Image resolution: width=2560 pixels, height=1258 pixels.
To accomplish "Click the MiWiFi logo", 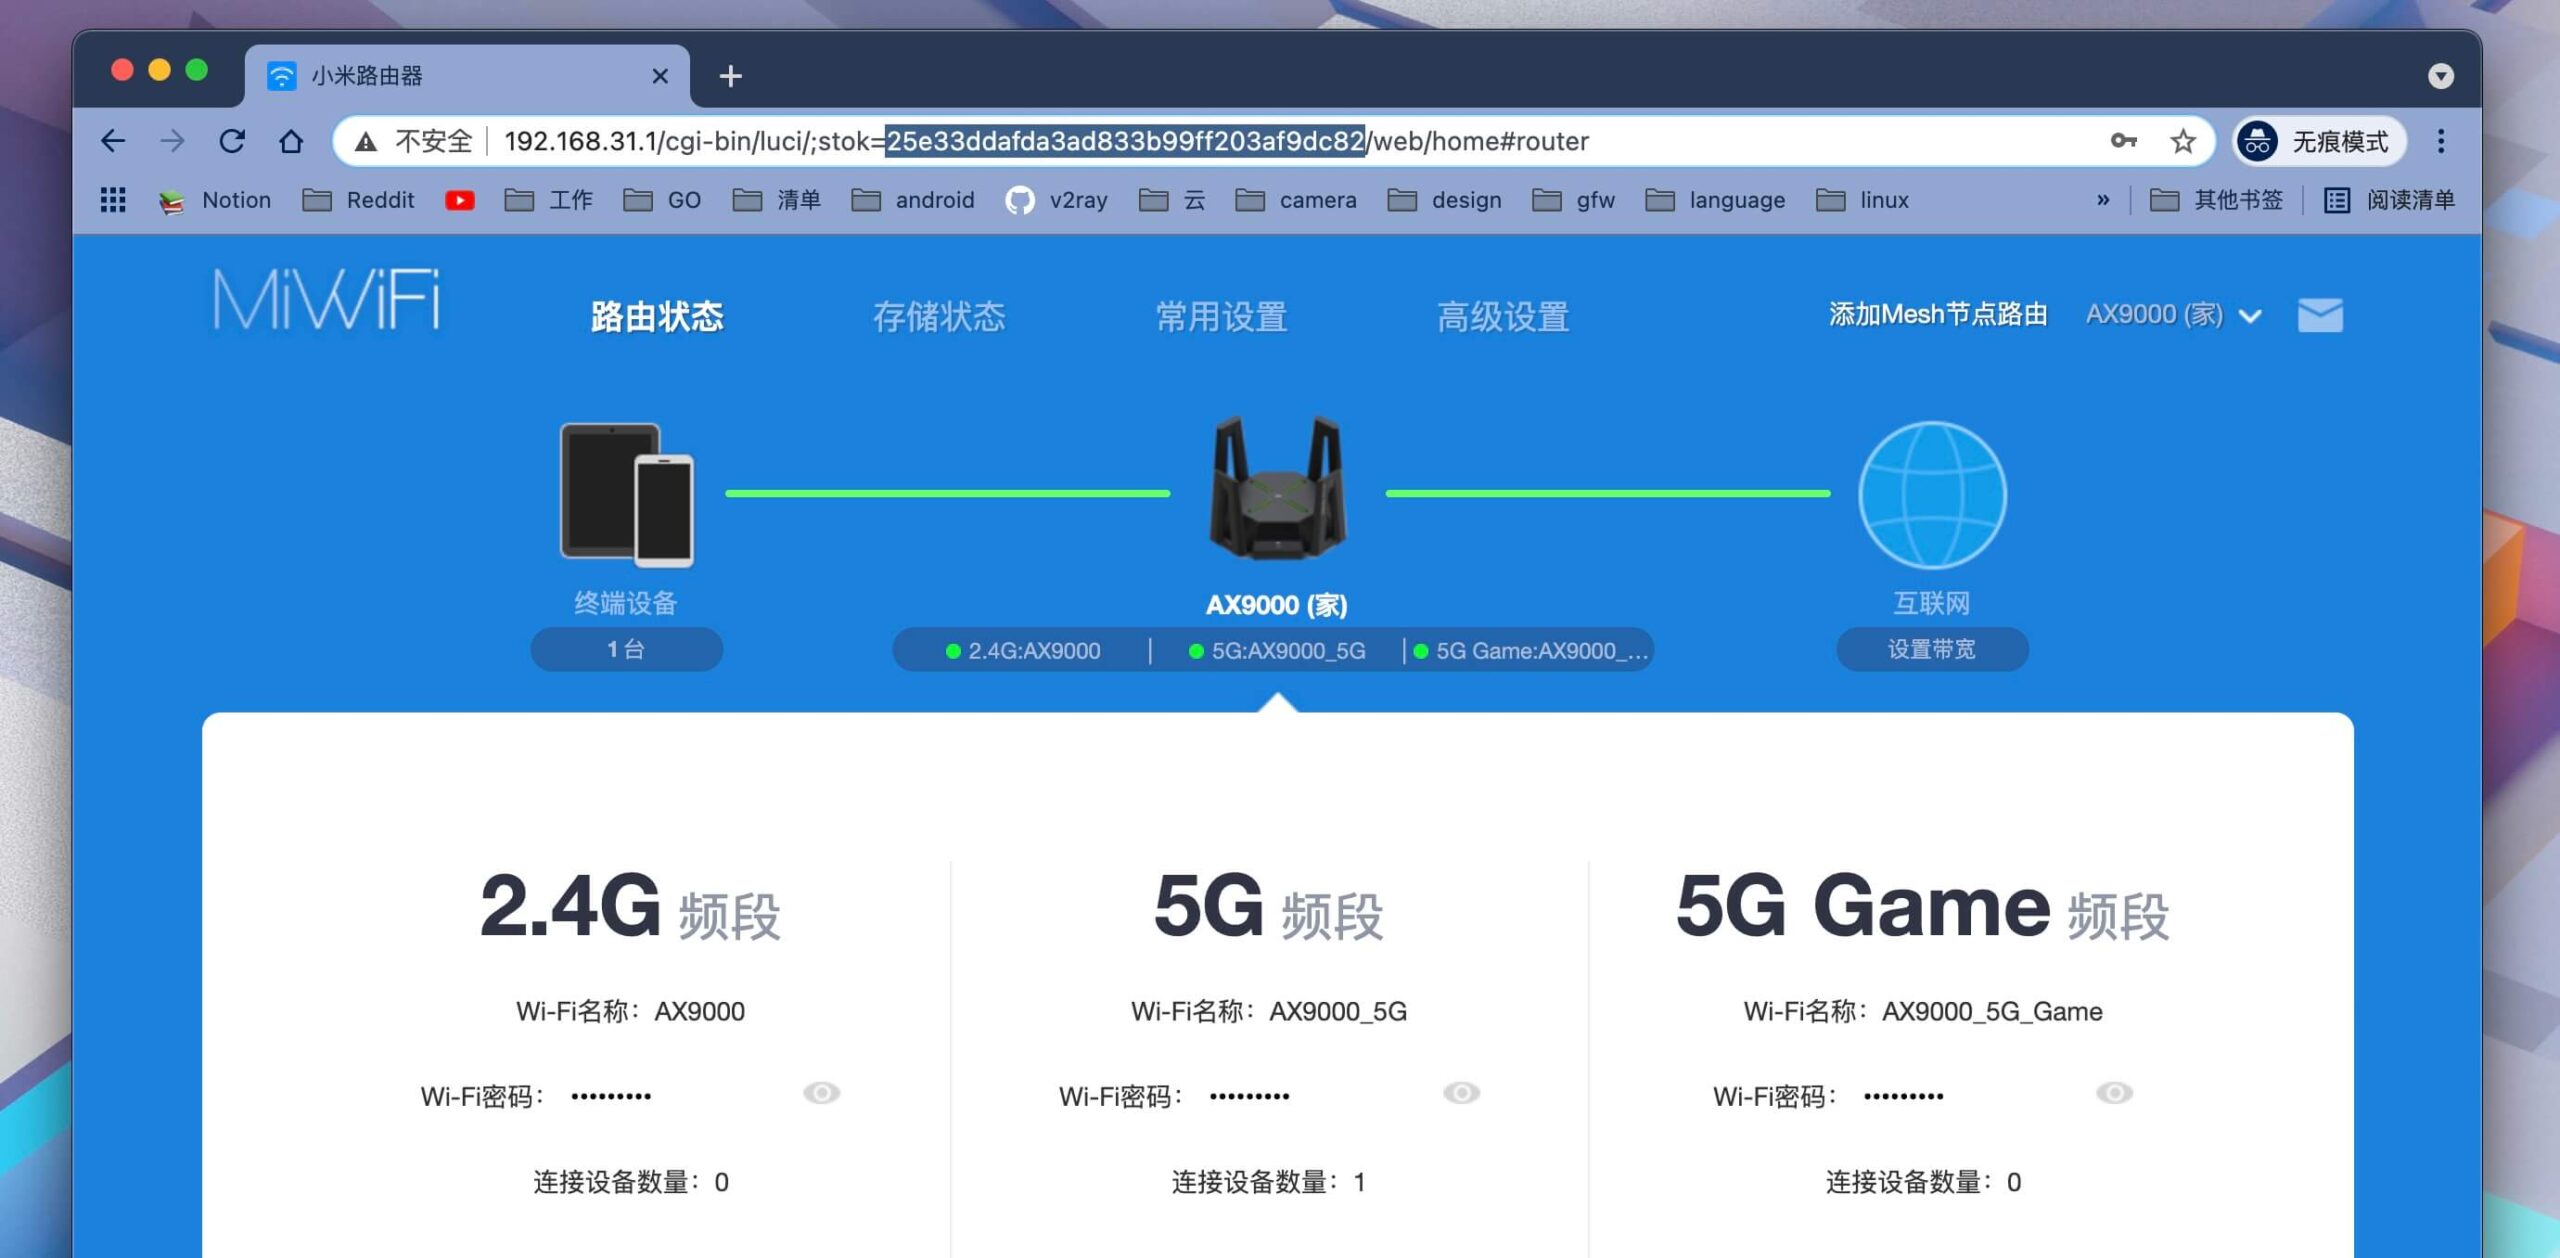I will 325,300.
